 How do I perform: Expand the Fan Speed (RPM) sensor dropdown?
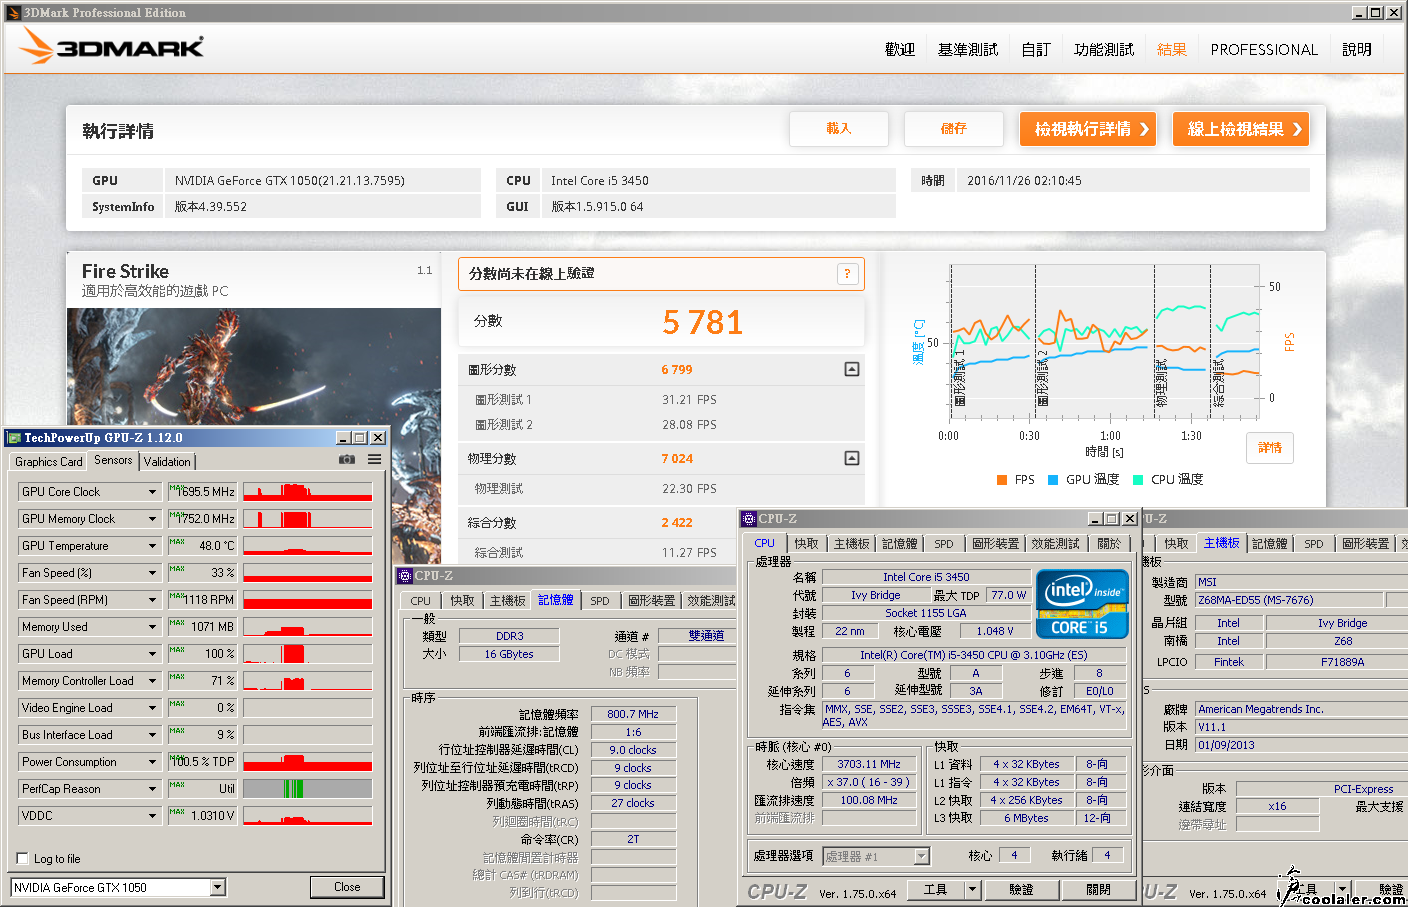pyautogui.click(x=152, y=600)
